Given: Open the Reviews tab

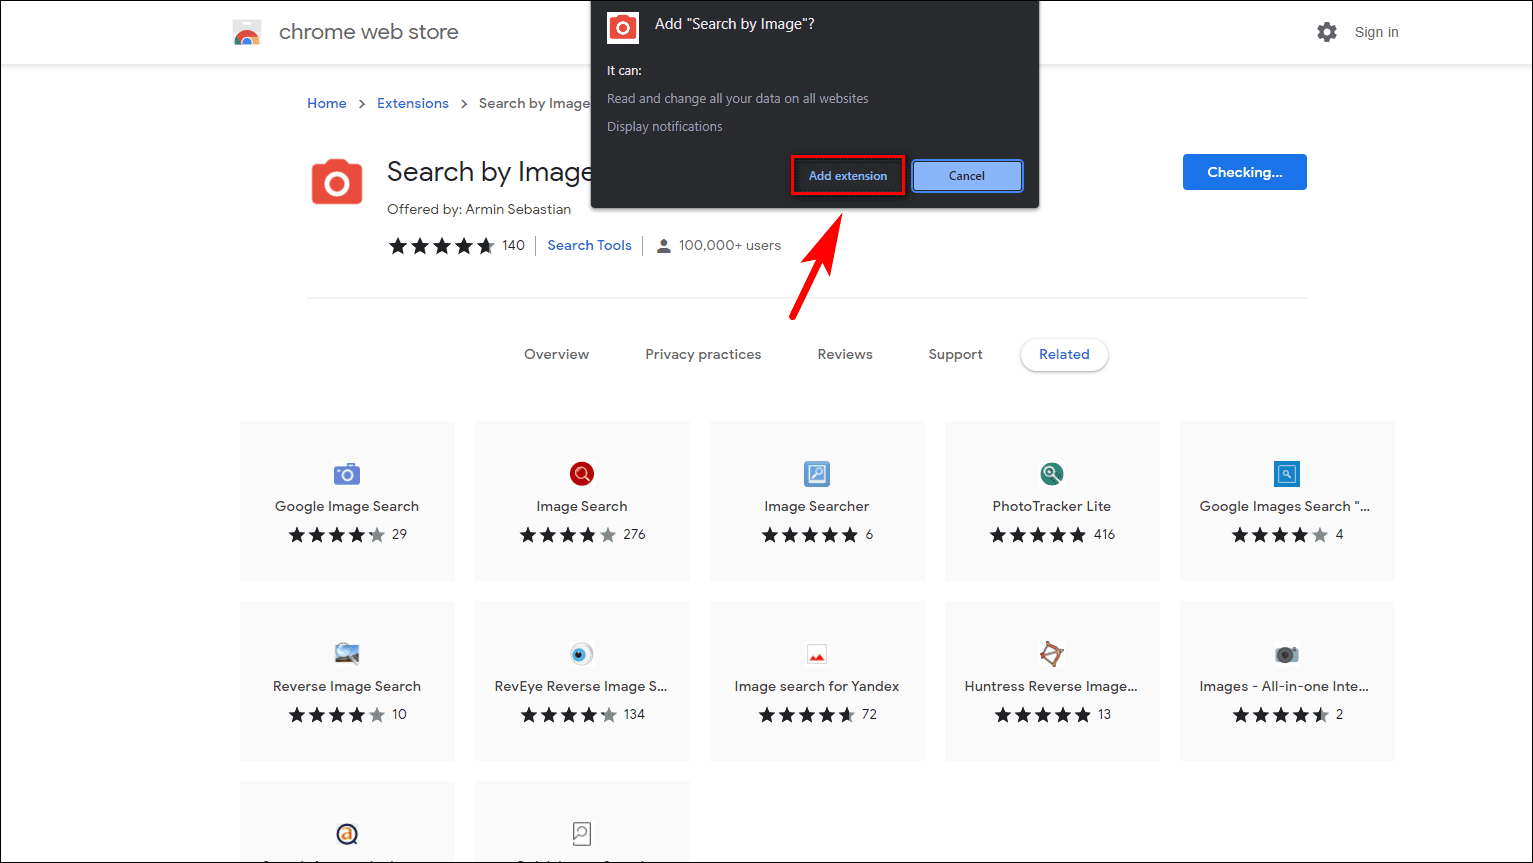Looking at the screenshot, I should click(845, 354).
